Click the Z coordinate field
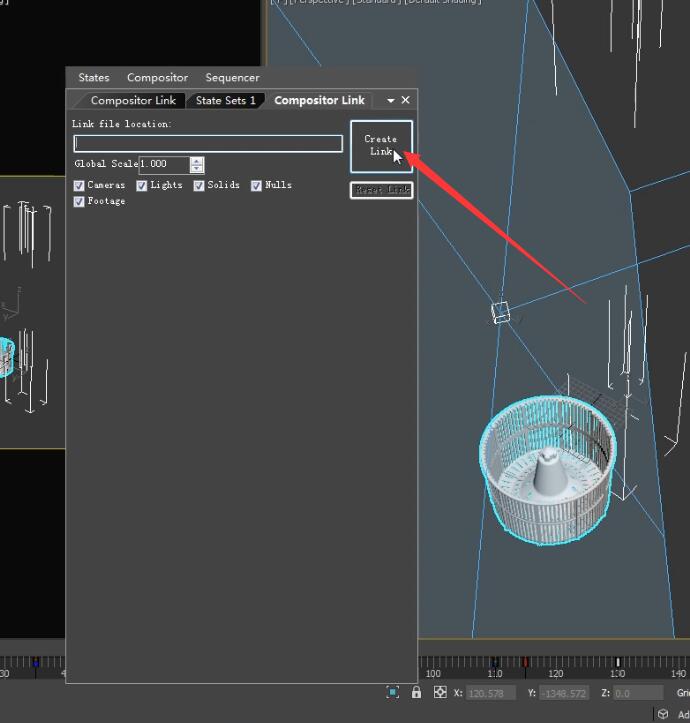The image size is (690, 723). 638,693
